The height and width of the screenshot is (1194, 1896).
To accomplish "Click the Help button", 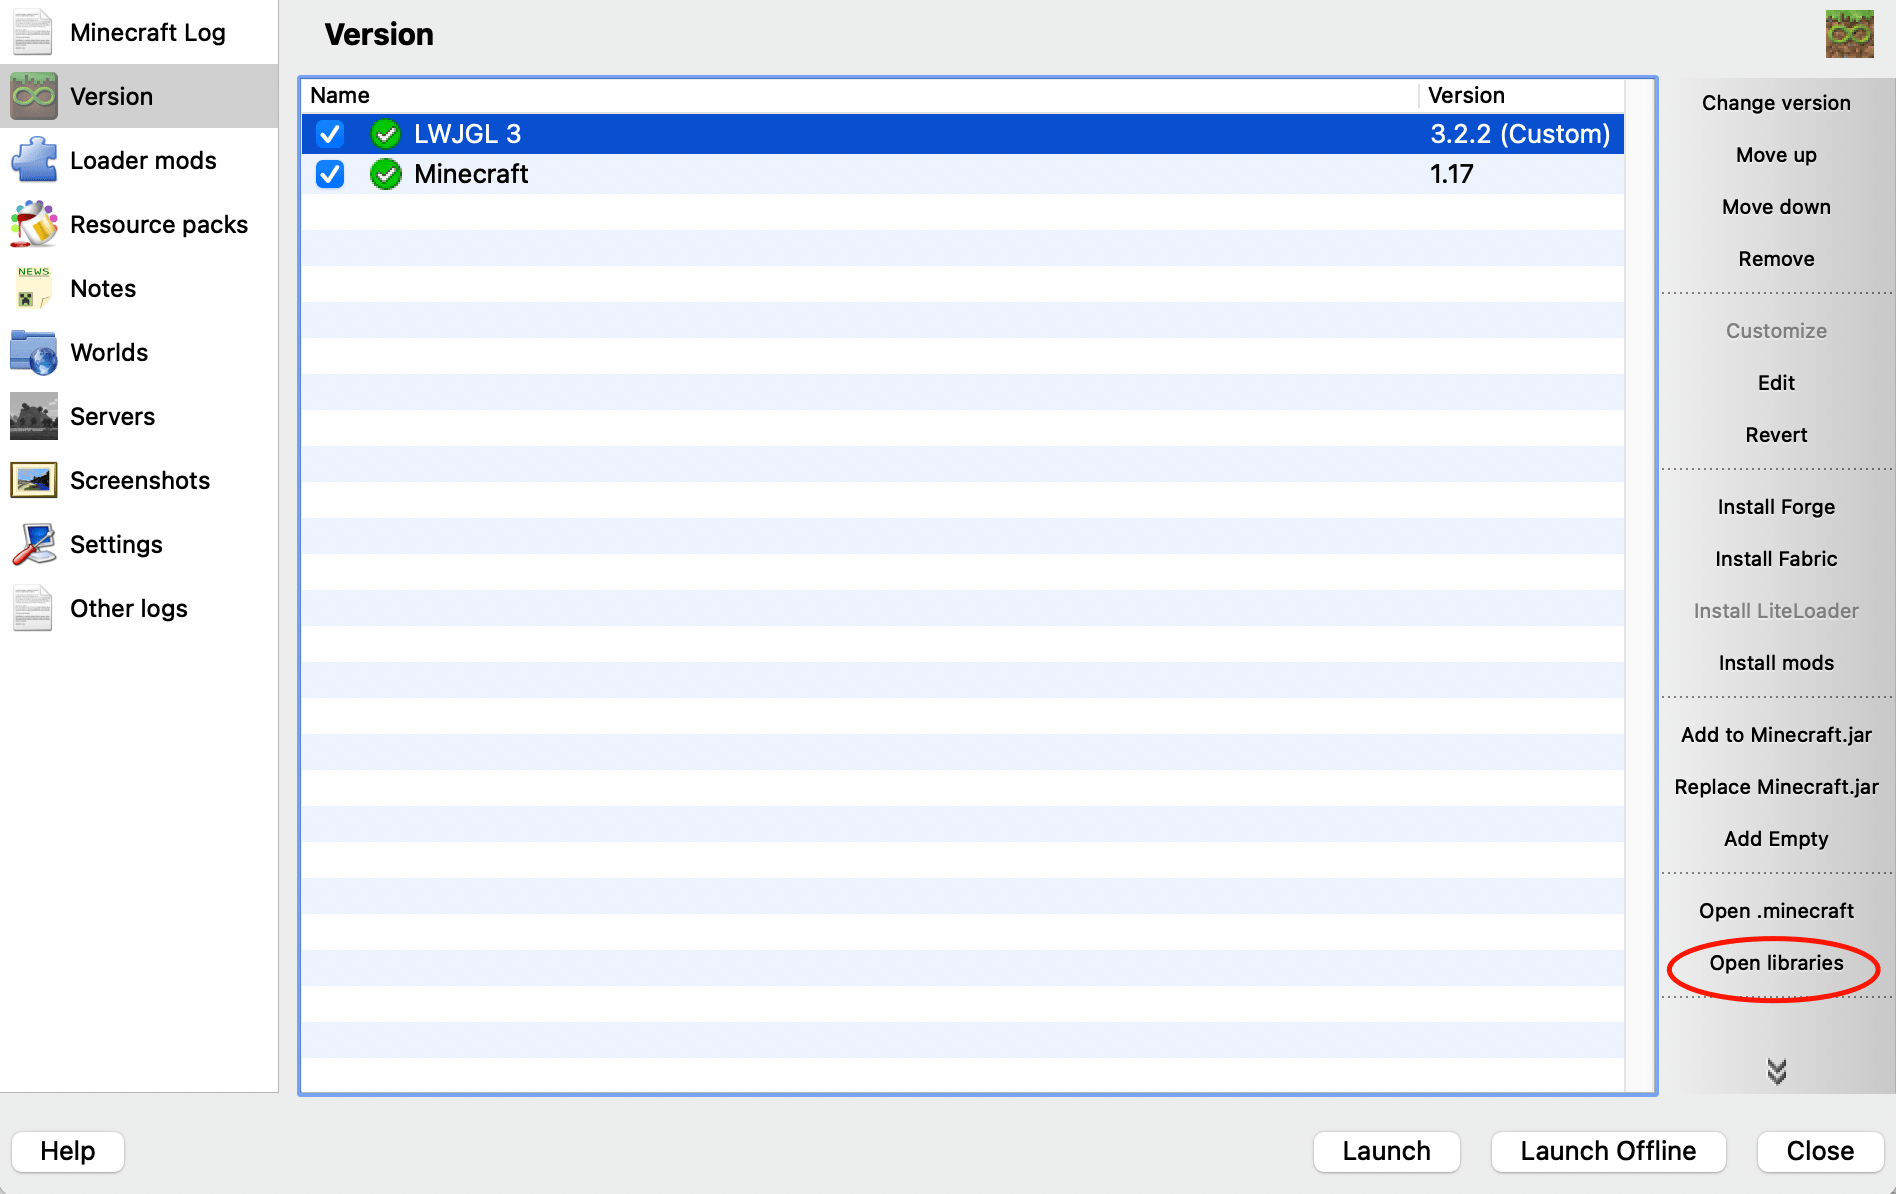I will point(68,1151).
